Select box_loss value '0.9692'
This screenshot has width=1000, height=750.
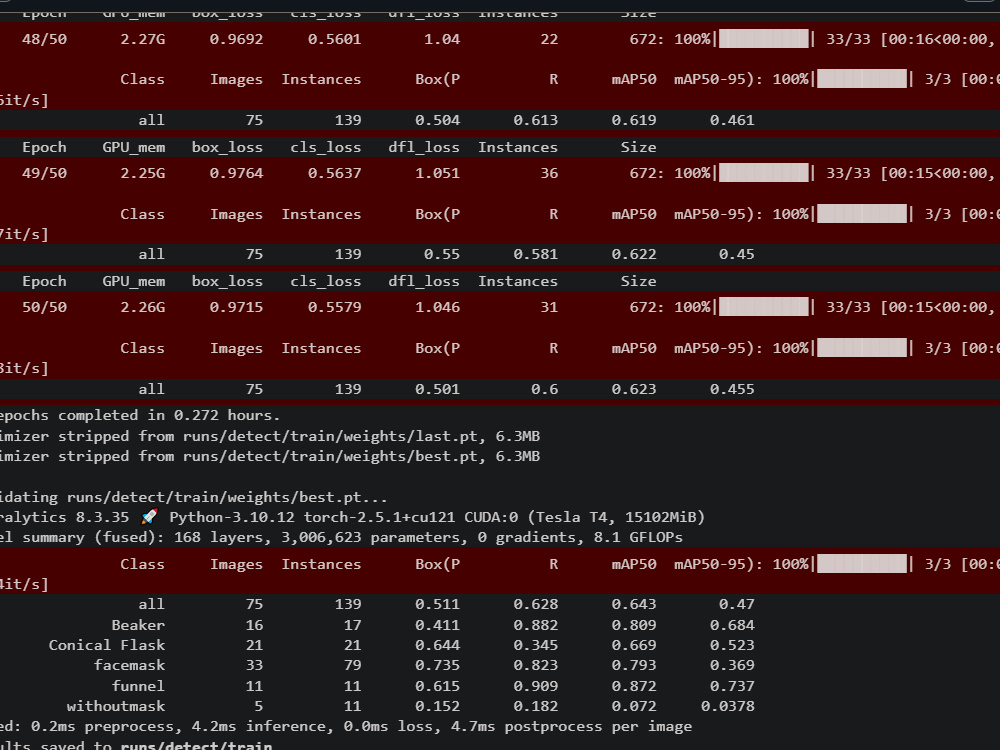tap(236, 39)
